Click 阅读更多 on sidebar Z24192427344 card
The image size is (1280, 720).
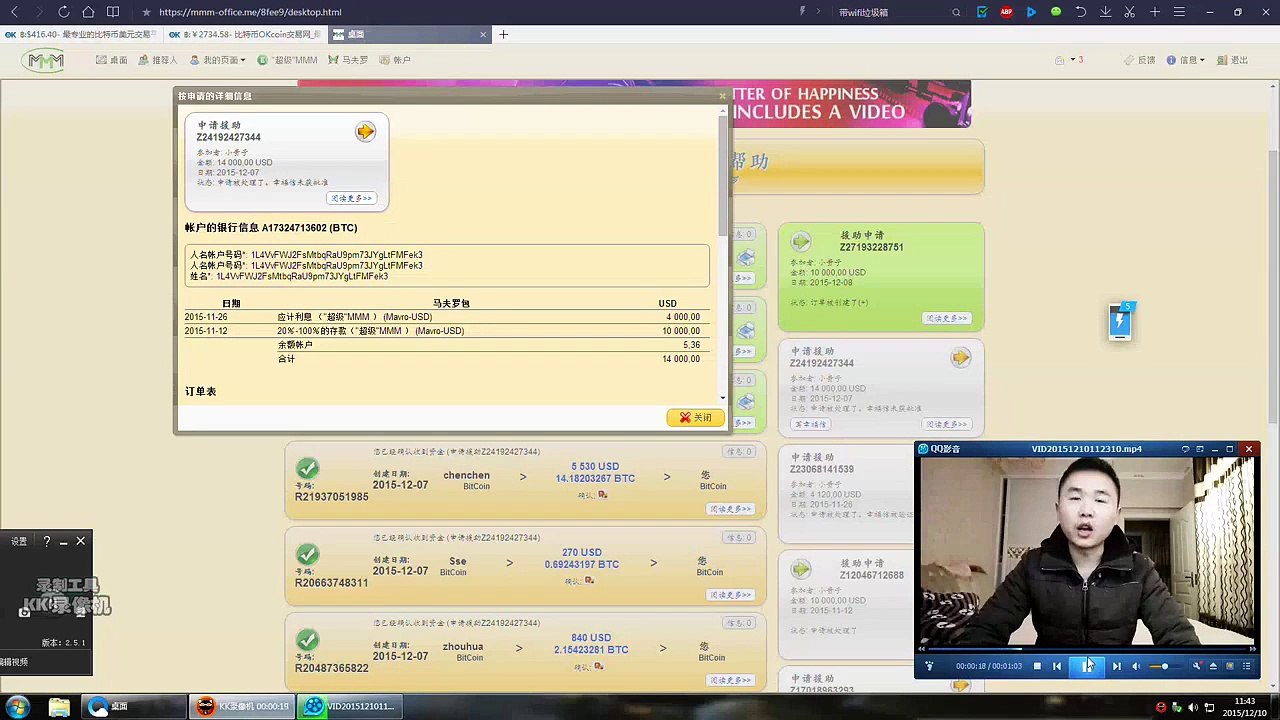pos(945,424)
